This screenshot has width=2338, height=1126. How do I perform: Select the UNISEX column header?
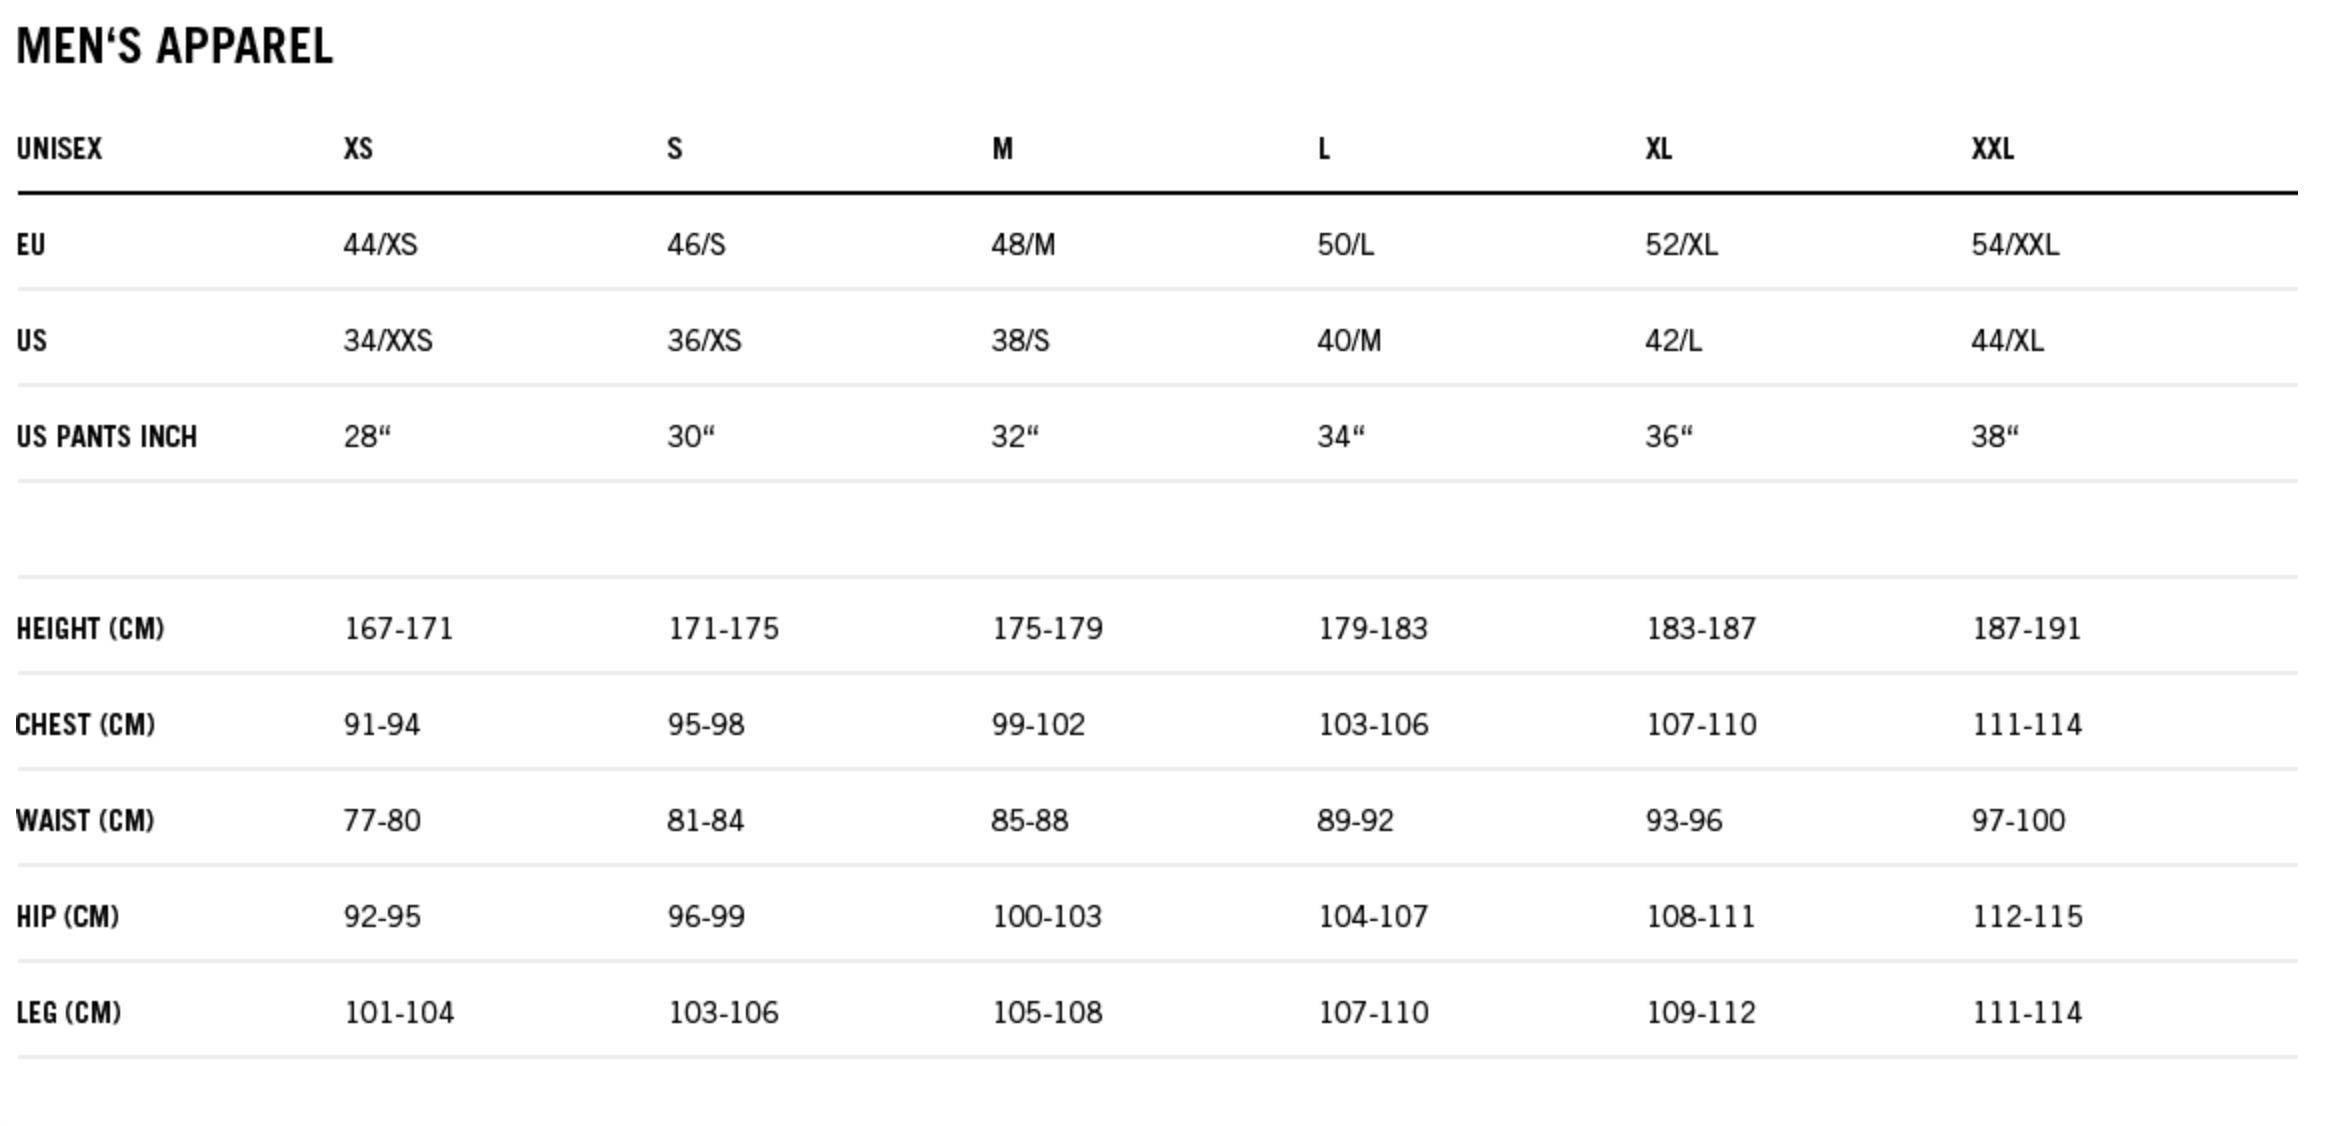[x=59, y=149]
